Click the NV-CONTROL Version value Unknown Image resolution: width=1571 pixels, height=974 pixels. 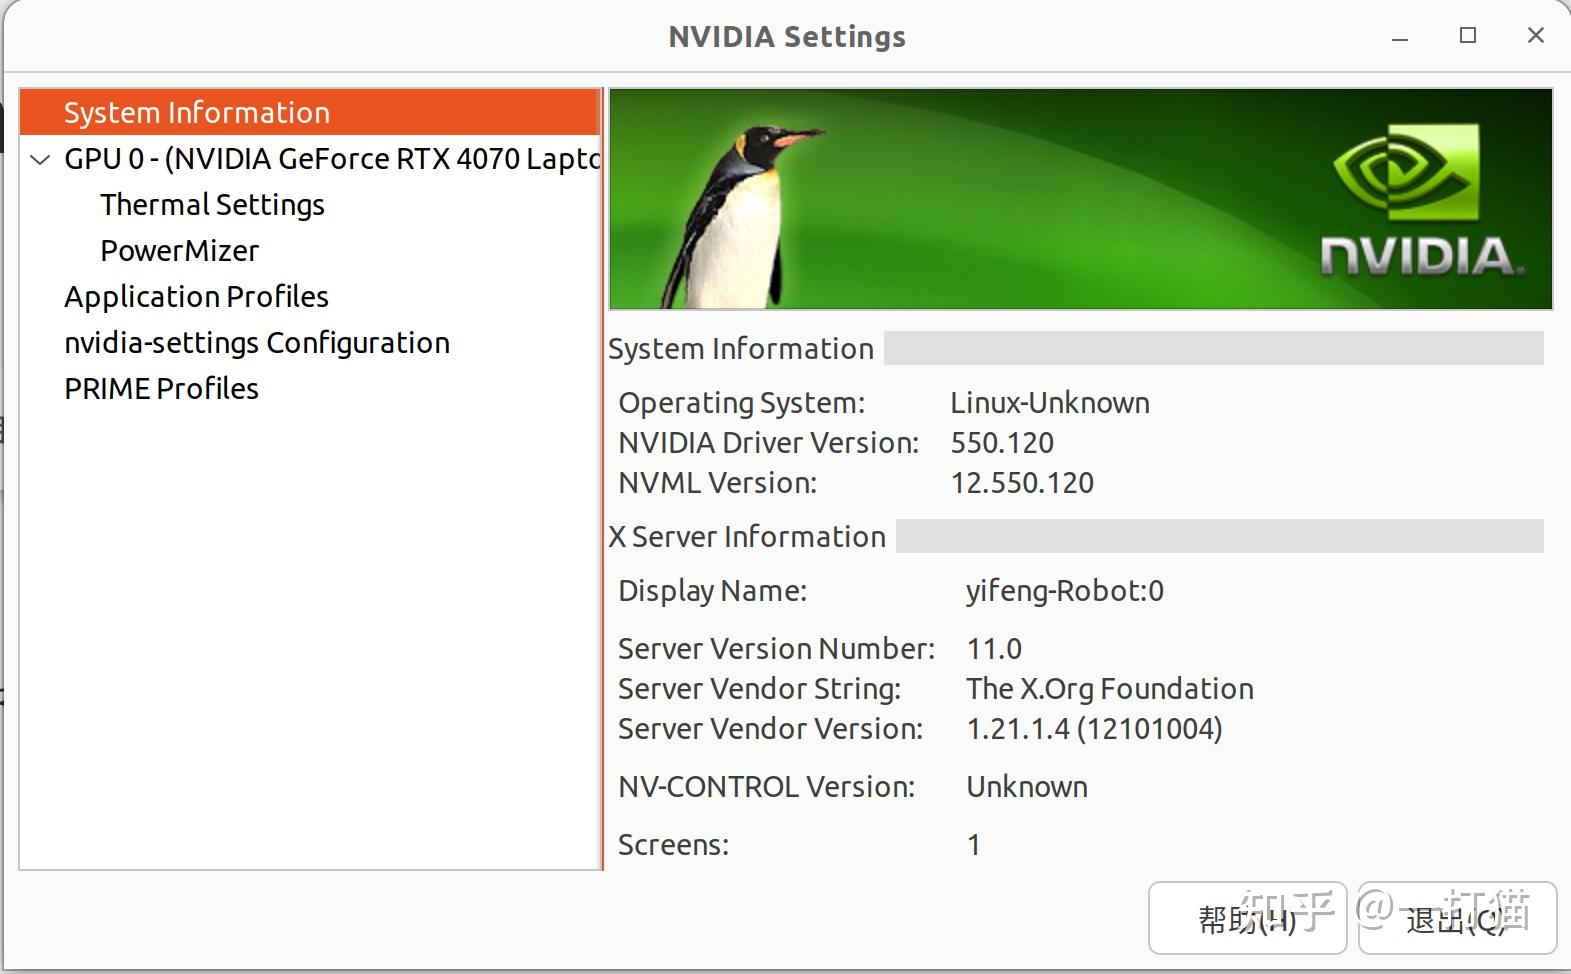[x=1027, y=787]
